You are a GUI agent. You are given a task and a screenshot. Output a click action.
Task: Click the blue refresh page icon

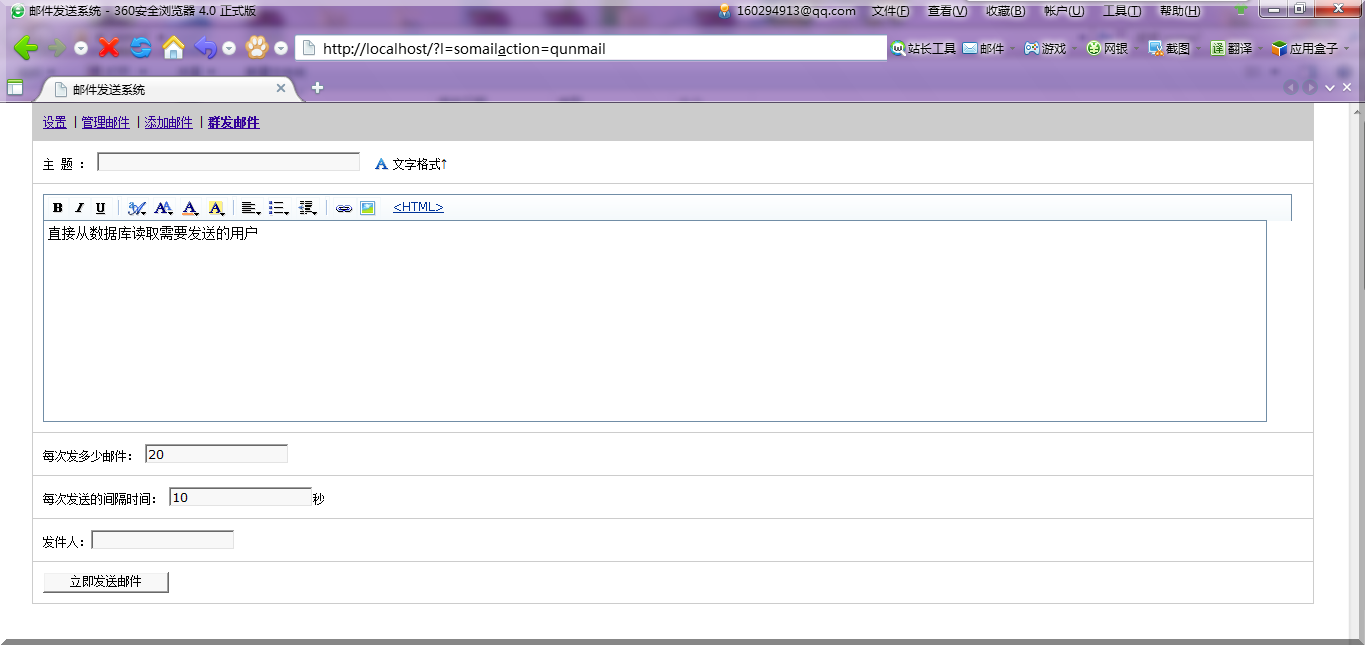141,48
